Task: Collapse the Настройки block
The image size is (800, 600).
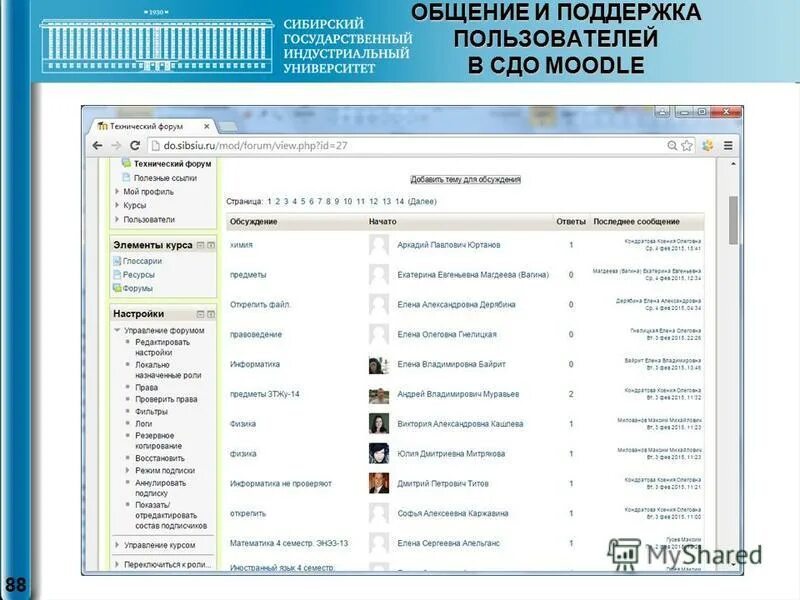Action: 201,314
